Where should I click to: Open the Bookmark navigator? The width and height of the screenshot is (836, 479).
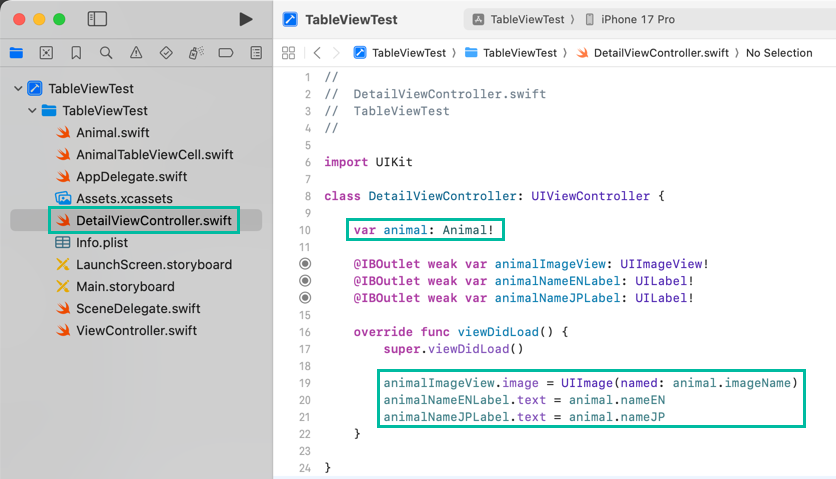tap(76, 53)
